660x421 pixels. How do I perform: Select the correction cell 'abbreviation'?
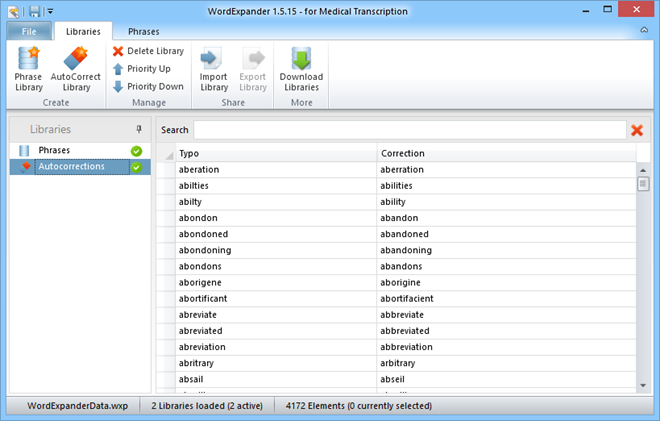[x=506, y=347]
